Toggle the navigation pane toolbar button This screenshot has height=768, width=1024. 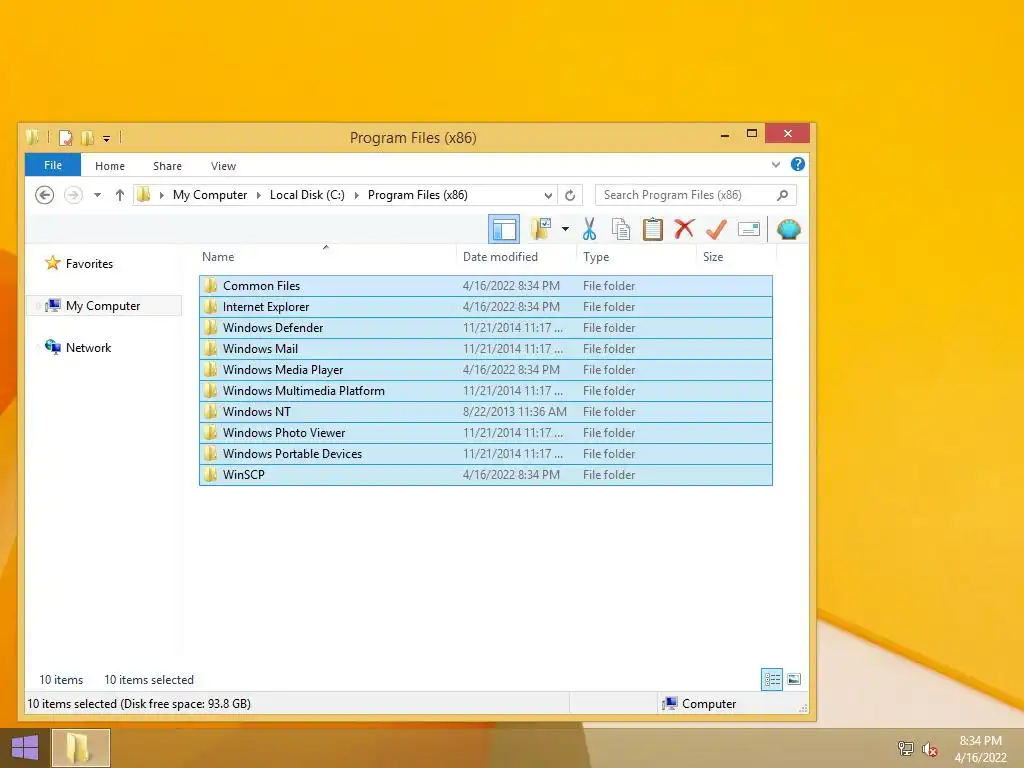tap(504, 229)
